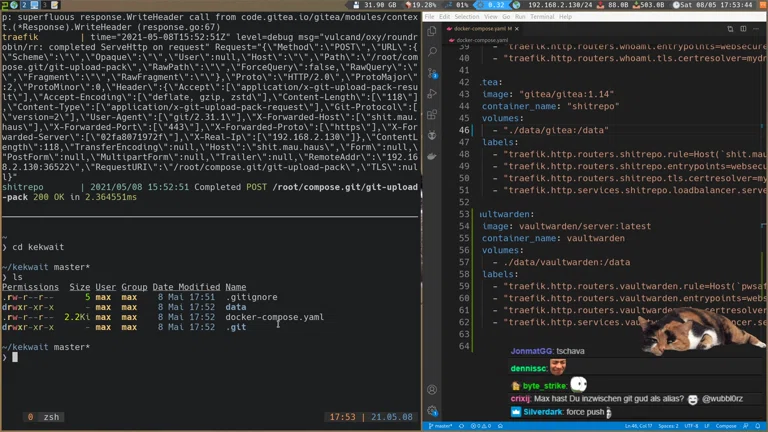Open the Docker whale view
This screenshot has width=768, height=432.
(x=432, y=156)
